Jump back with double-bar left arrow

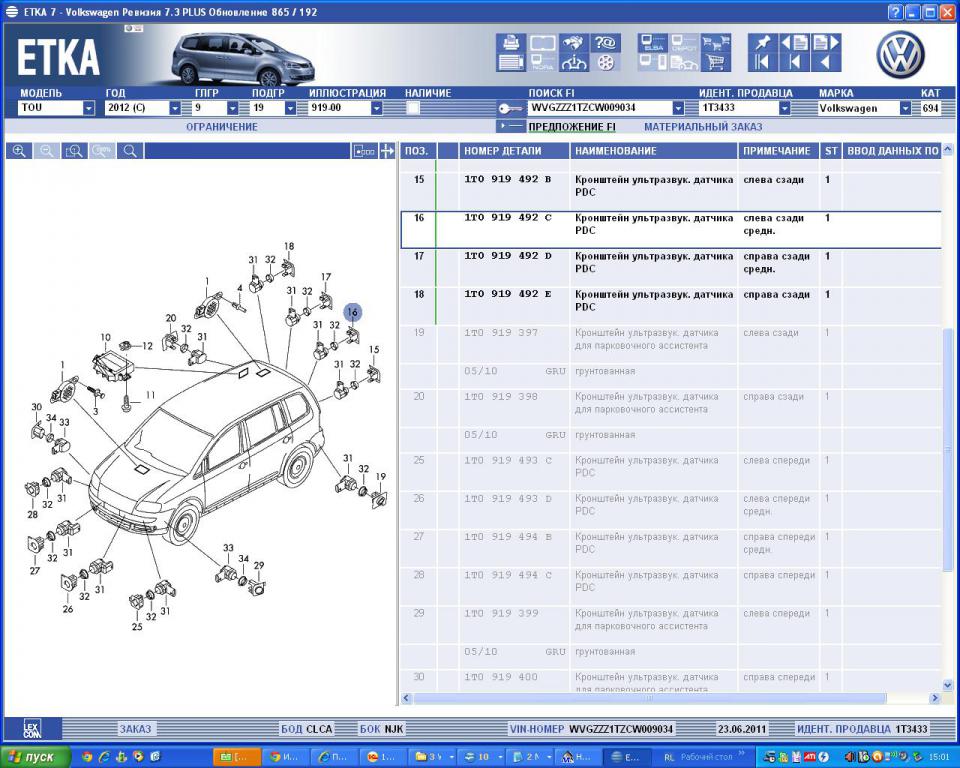[762, 62]
